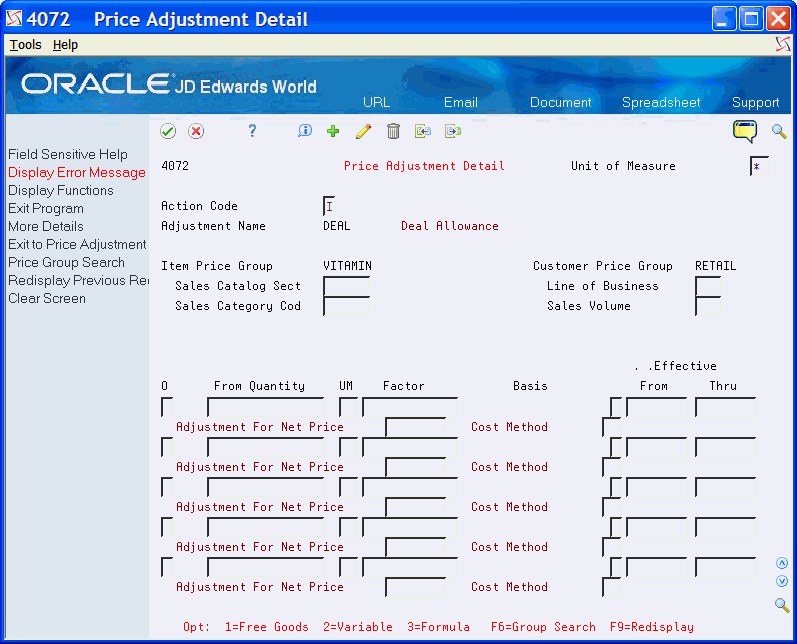Image resolution: width=797 pixels, height=644 pixels.
Task: Select Clear Screen in sidebar
Action: 47,298
